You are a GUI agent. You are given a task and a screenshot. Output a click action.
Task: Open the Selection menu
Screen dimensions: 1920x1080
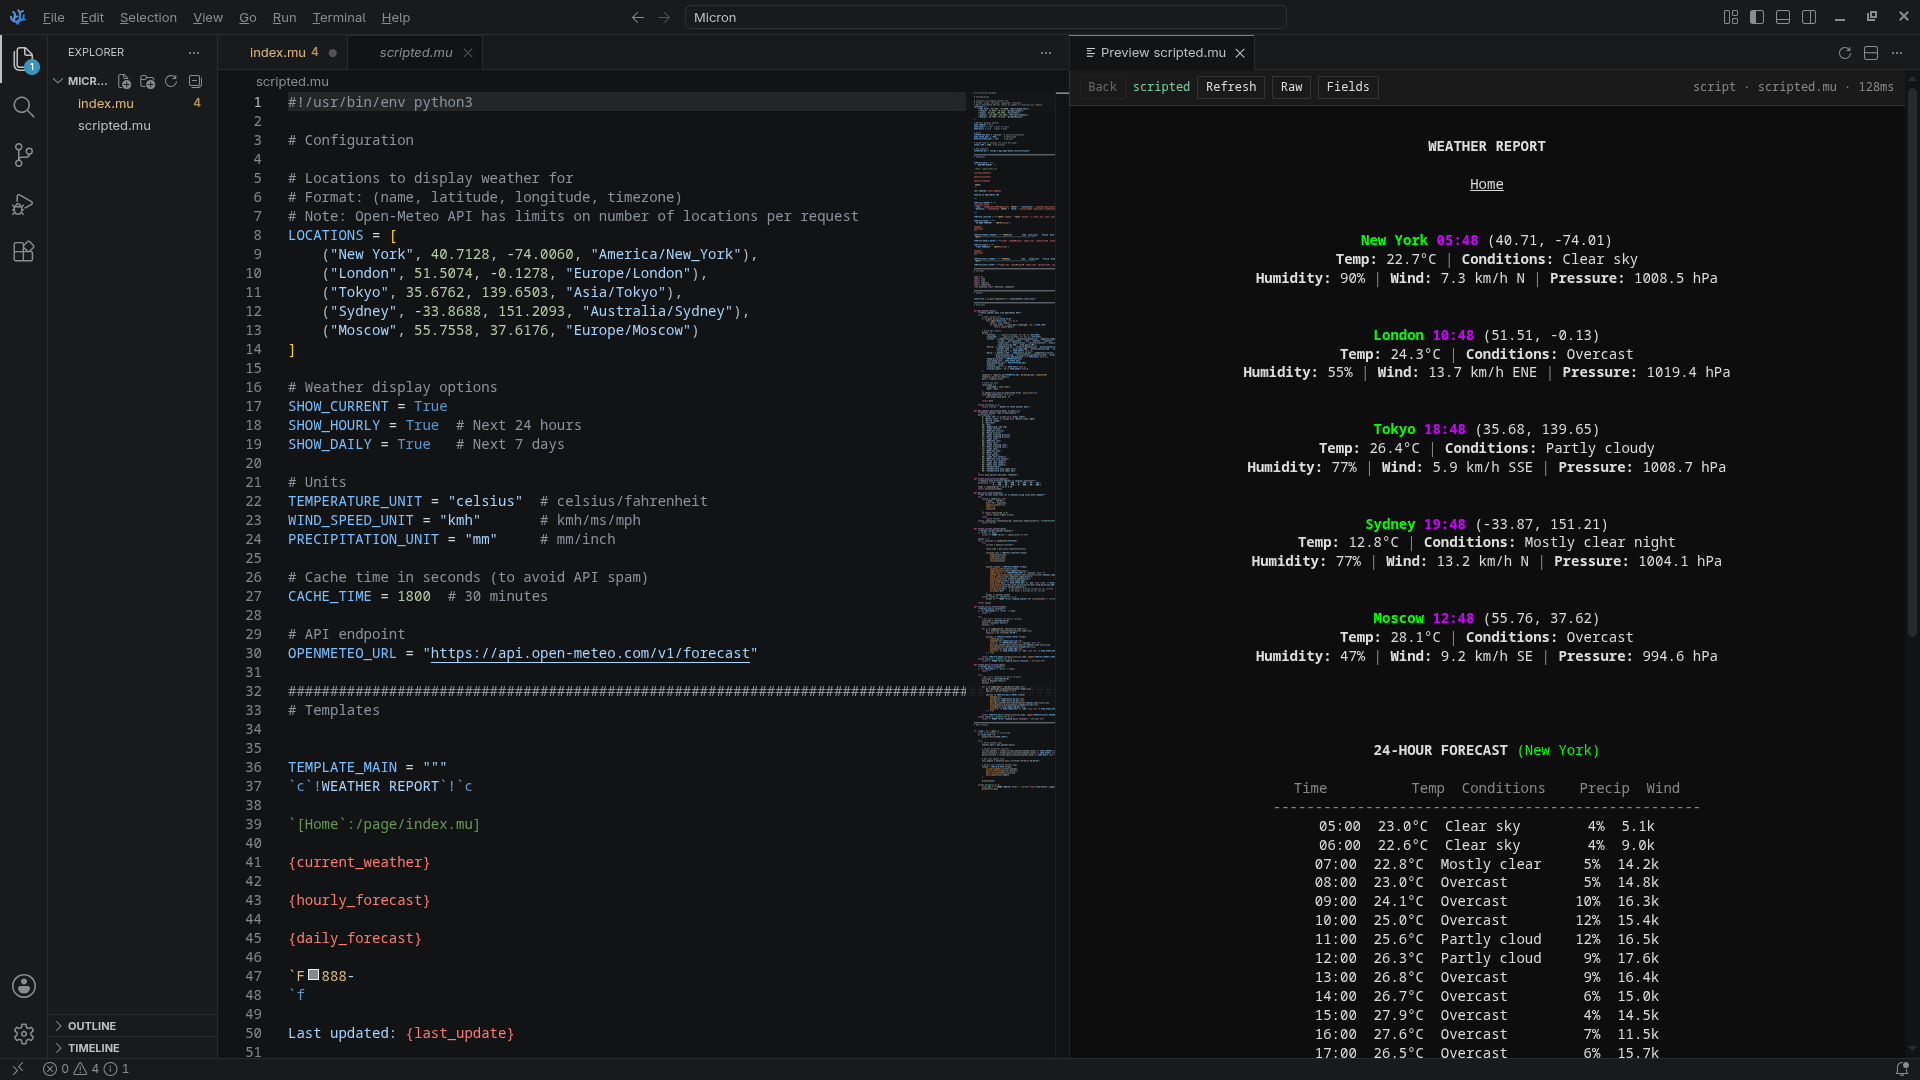148,17
